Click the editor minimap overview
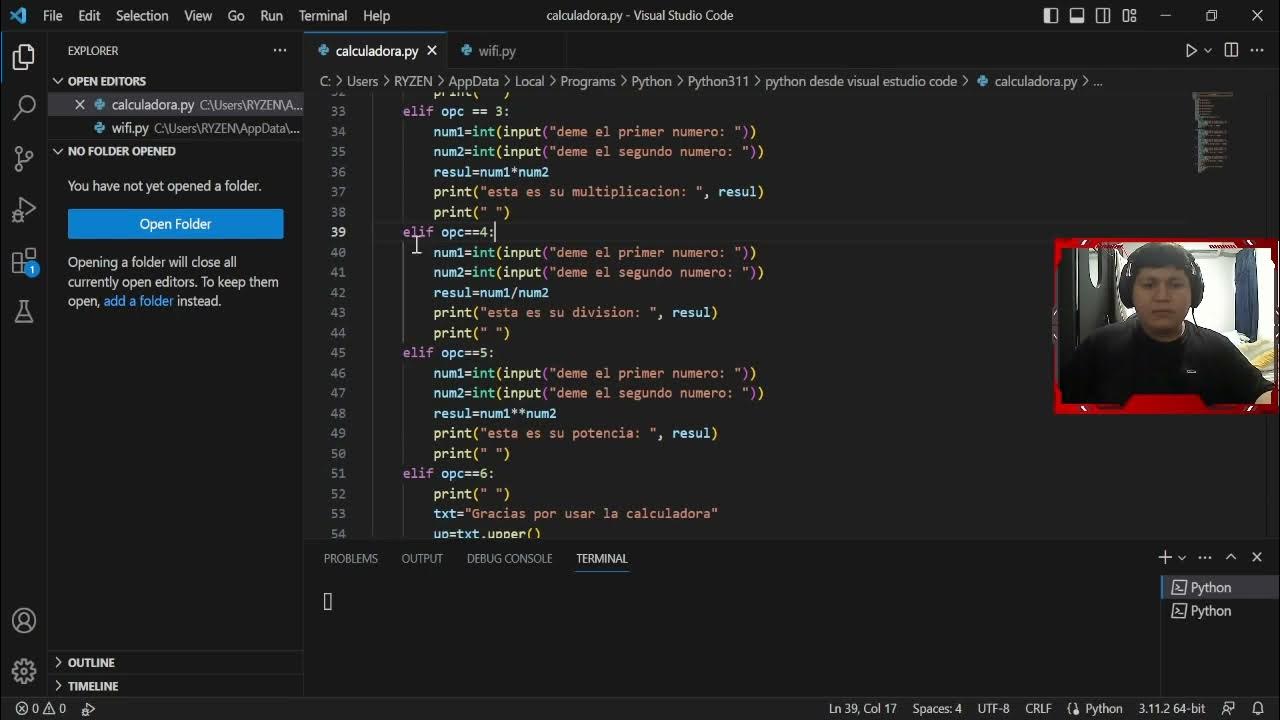 pyautogui.click(x=1214, y=132)
